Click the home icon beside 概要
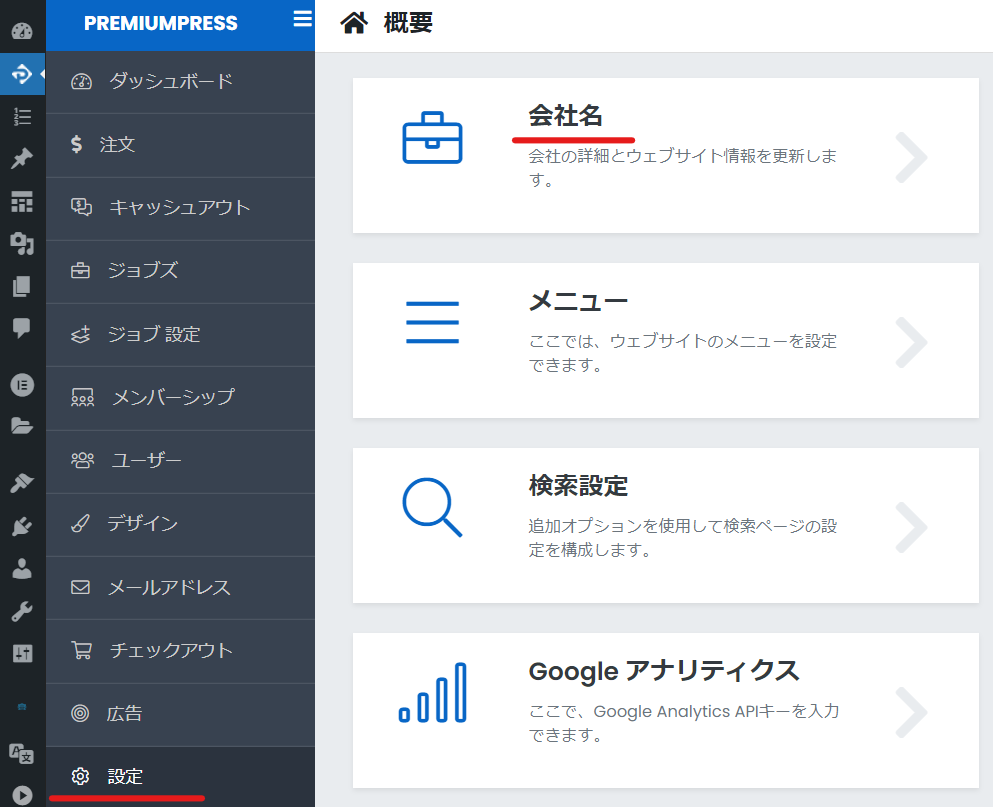This screenshot has height=807, width=993. pos(354,23)
